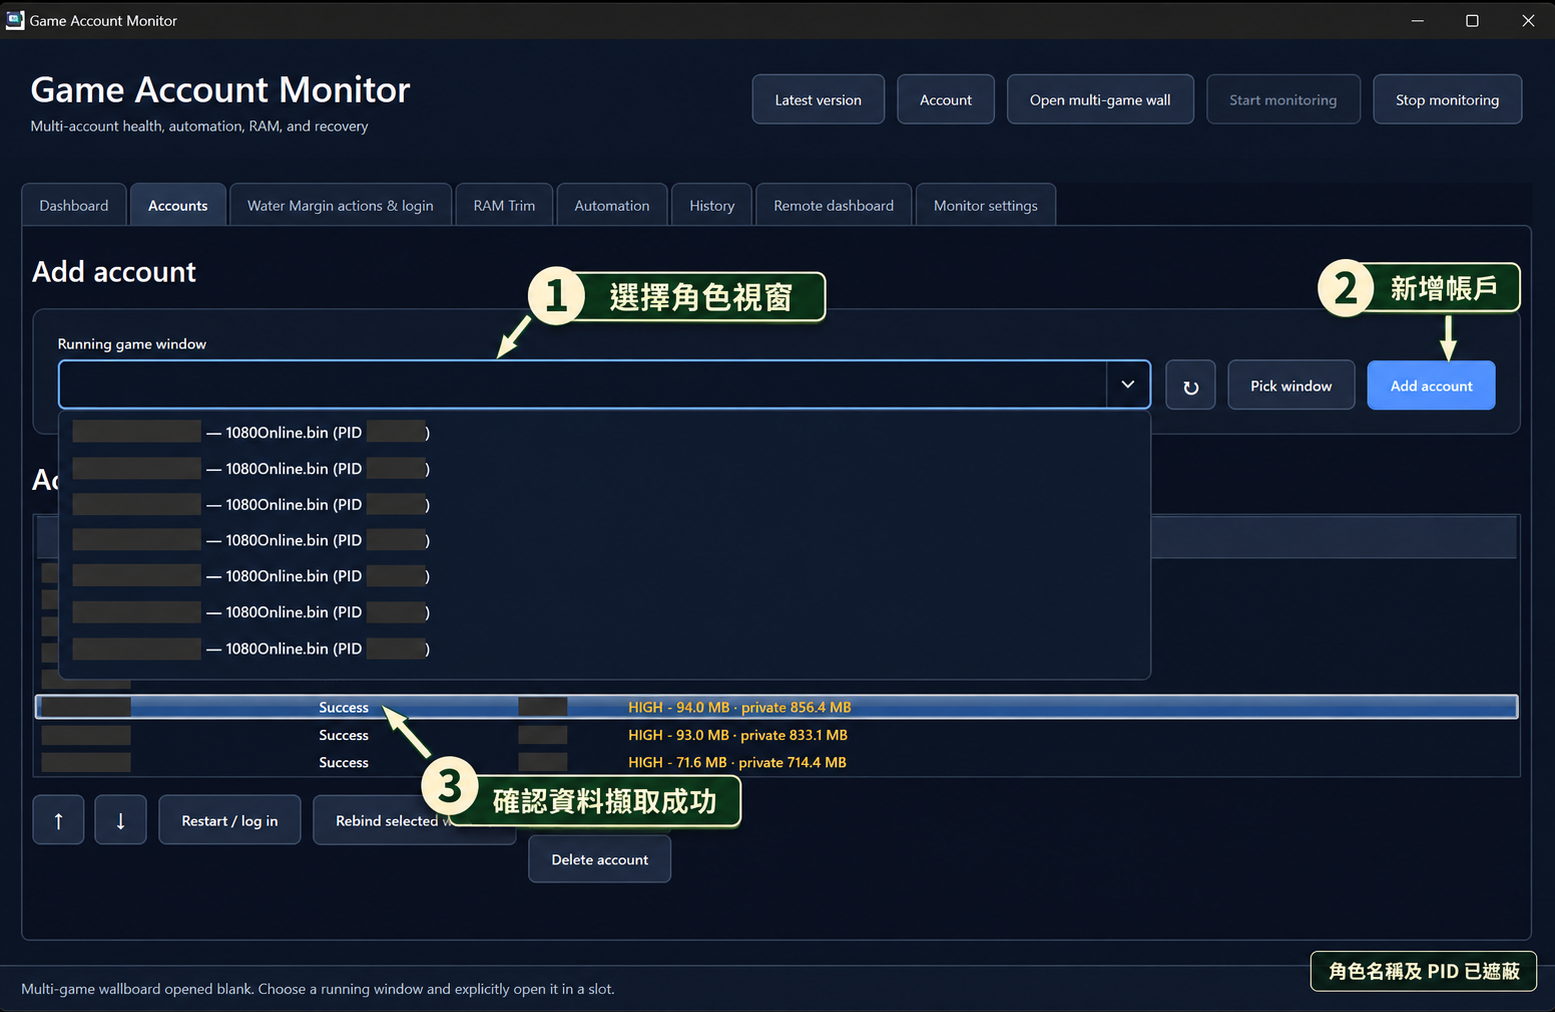Click the Latest version button
The image size is (1555, 1012).
(x=818, y=99)
